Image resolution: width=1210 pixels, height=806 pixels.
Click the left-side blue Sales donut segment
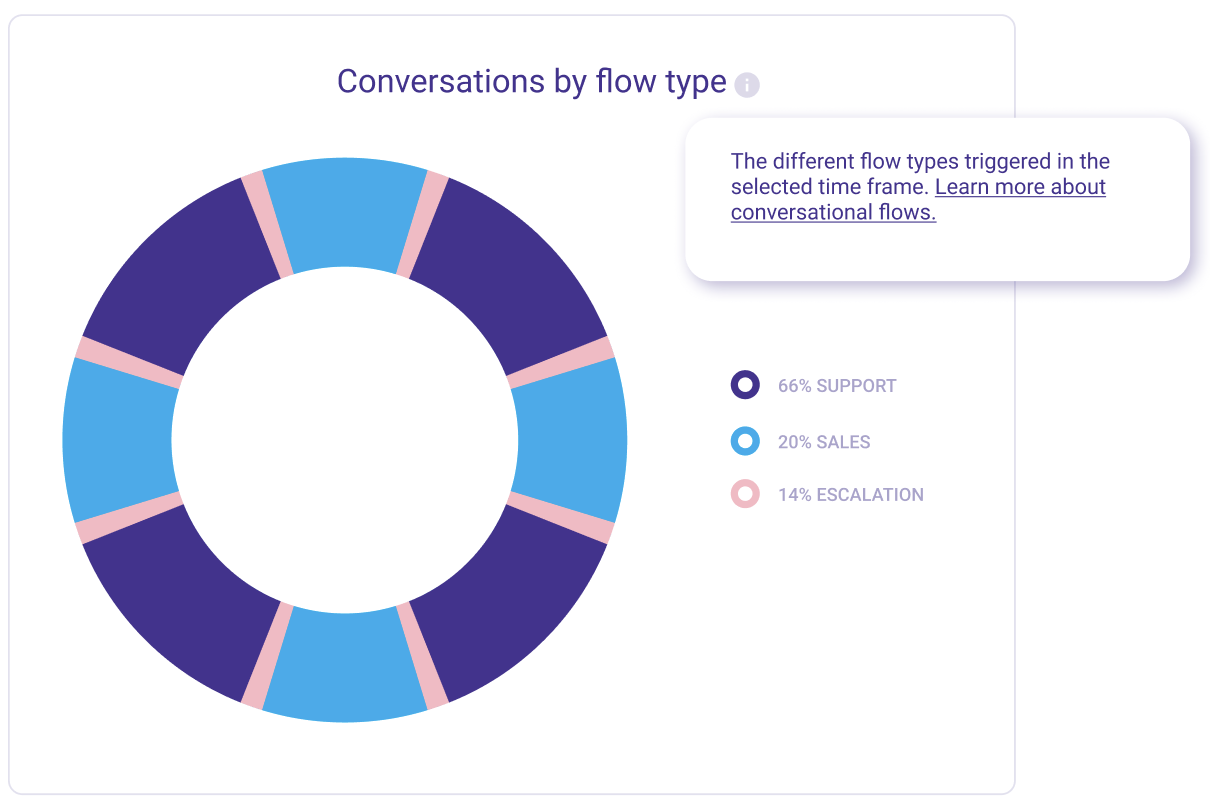120,440
